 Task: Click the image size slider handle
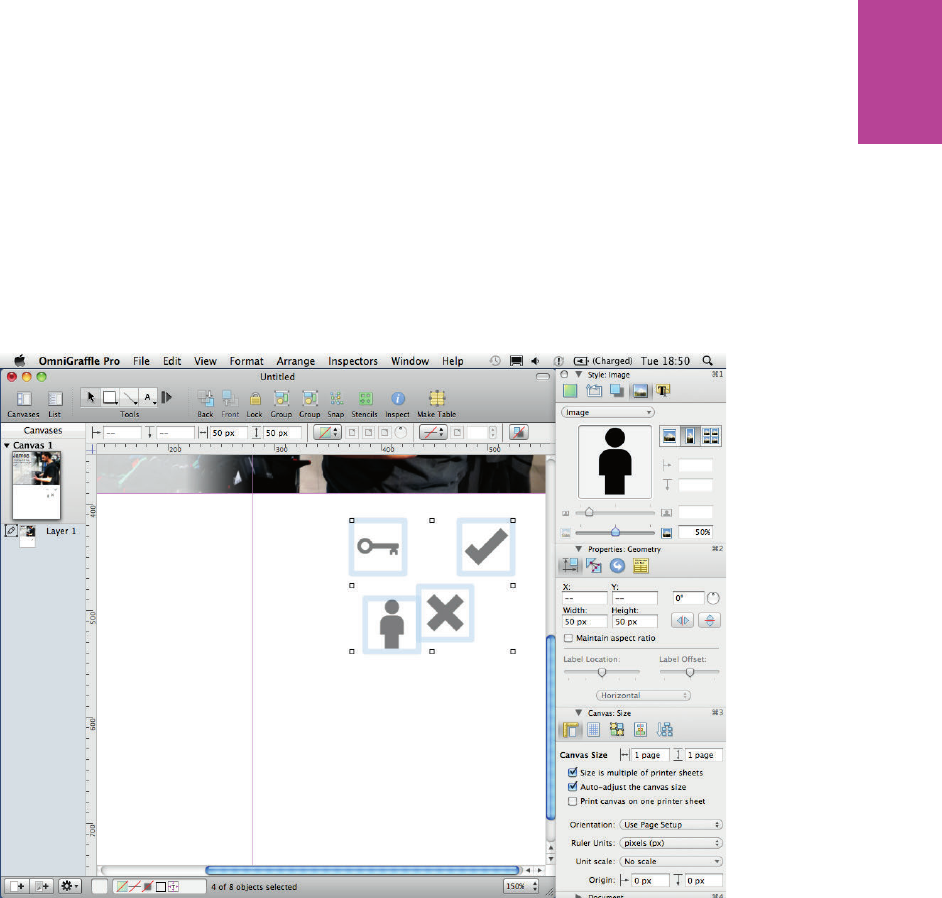tap(589, 512)
